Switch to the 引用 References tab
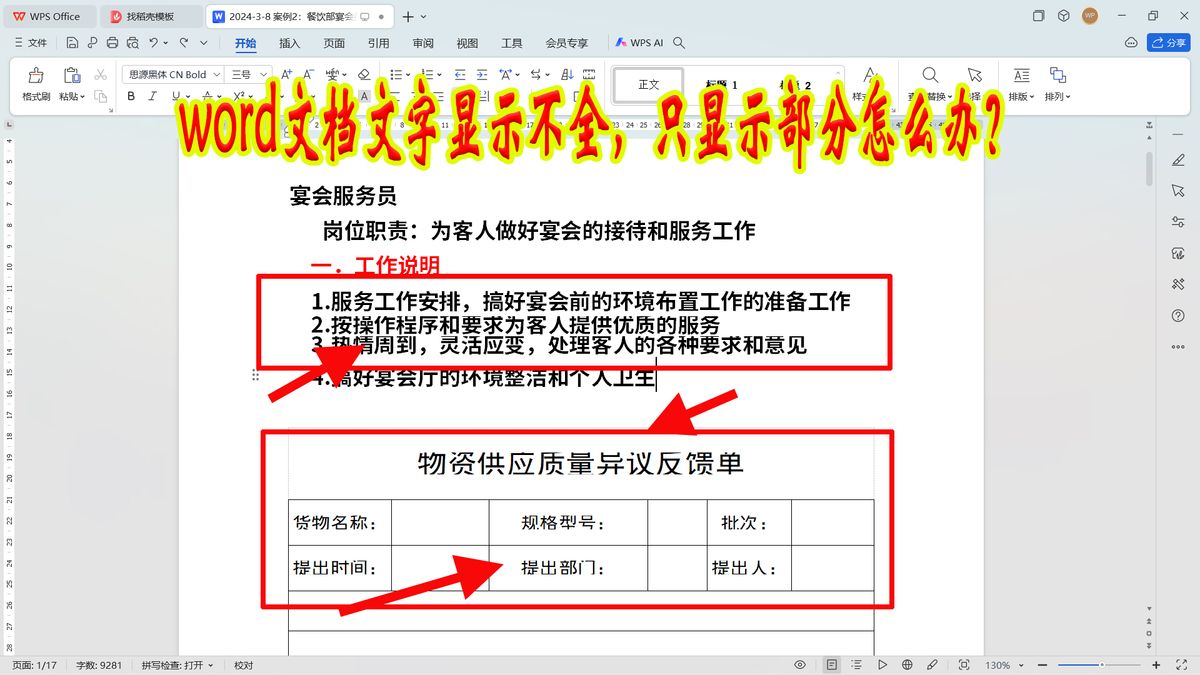The image size is (1200, 675). click(x=378, y=43)
